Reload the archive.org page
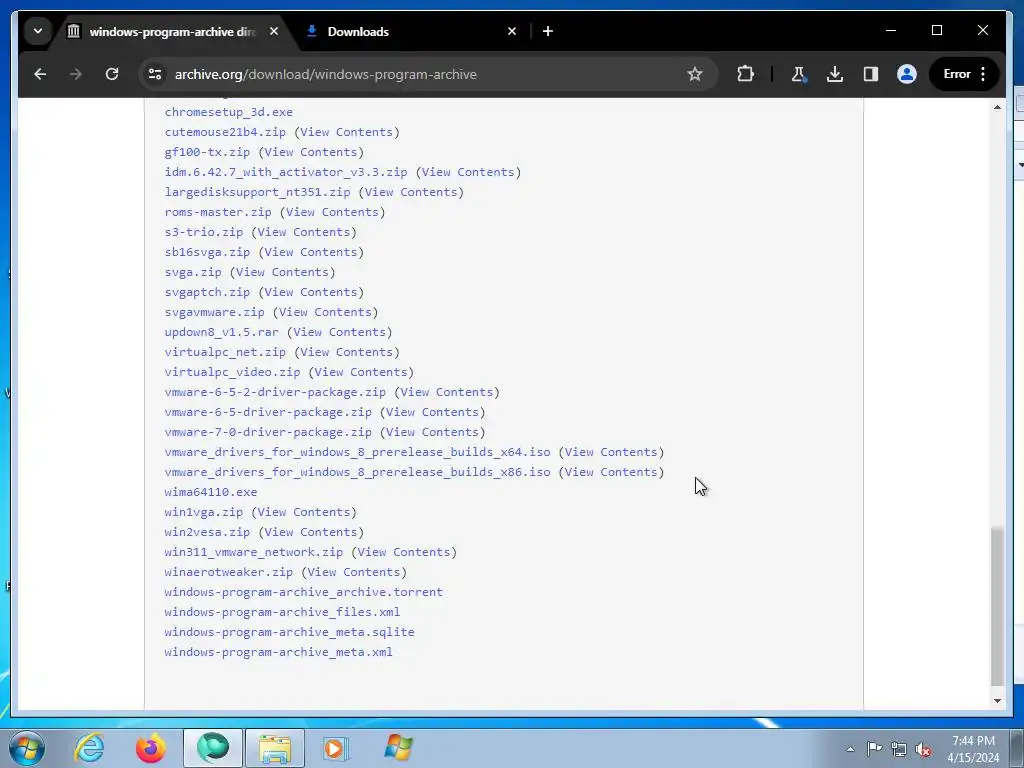This screenshot has width=1024, height=768. pyautogui.click(x=112, y=74)
